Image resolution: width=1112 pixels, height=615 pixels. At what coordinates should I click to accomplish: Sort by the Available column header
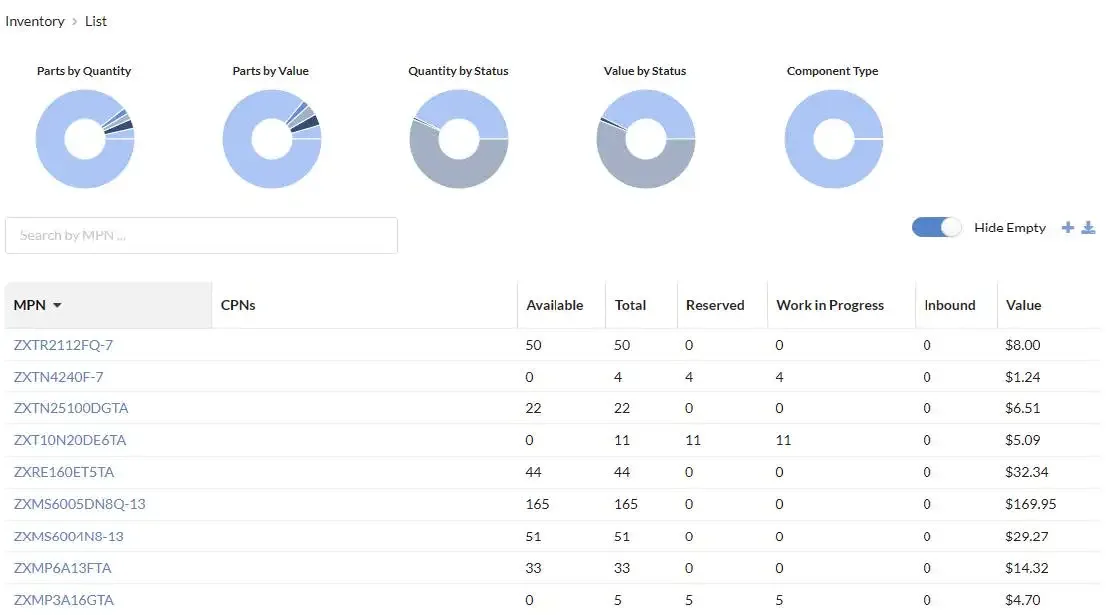(x=554, y=306)
